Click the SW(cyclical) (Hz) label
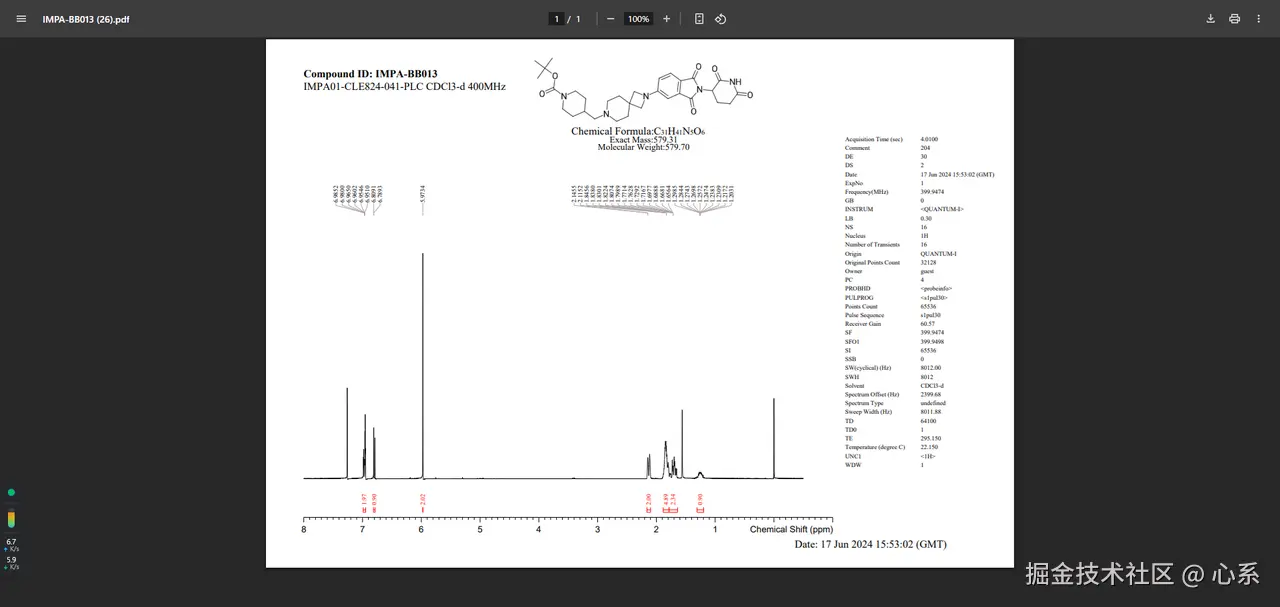Viewport: 1280px width, 607px height. pyautogui.click(x=868, y=368)
